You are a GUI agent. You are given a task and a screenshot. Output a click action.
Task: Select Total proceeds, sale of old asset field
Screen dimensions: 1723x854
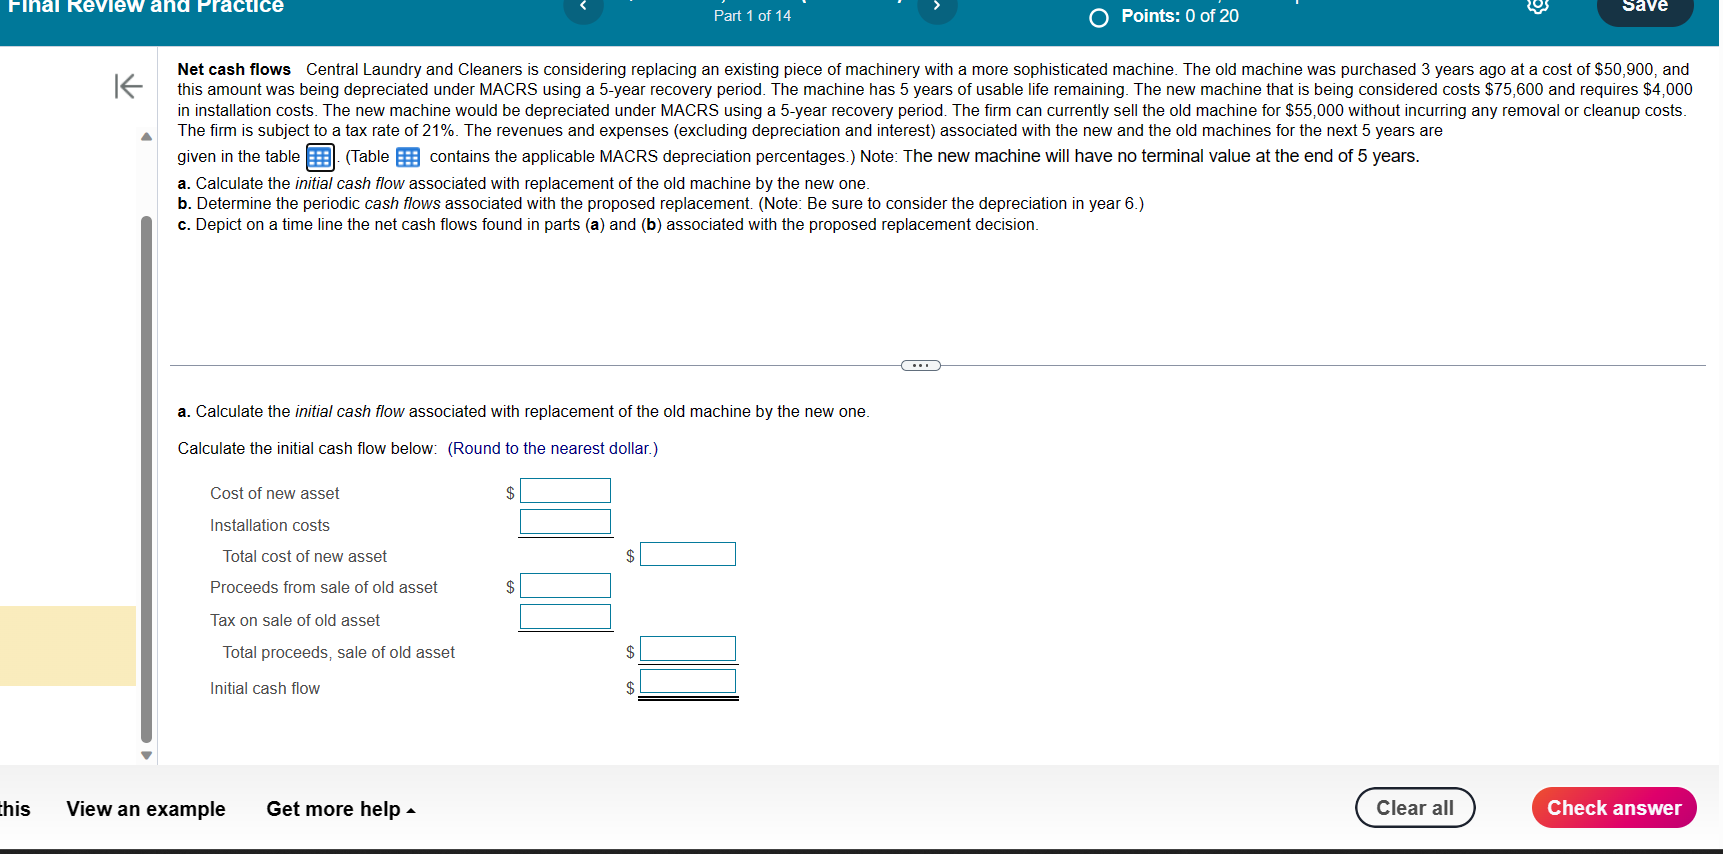688,649
